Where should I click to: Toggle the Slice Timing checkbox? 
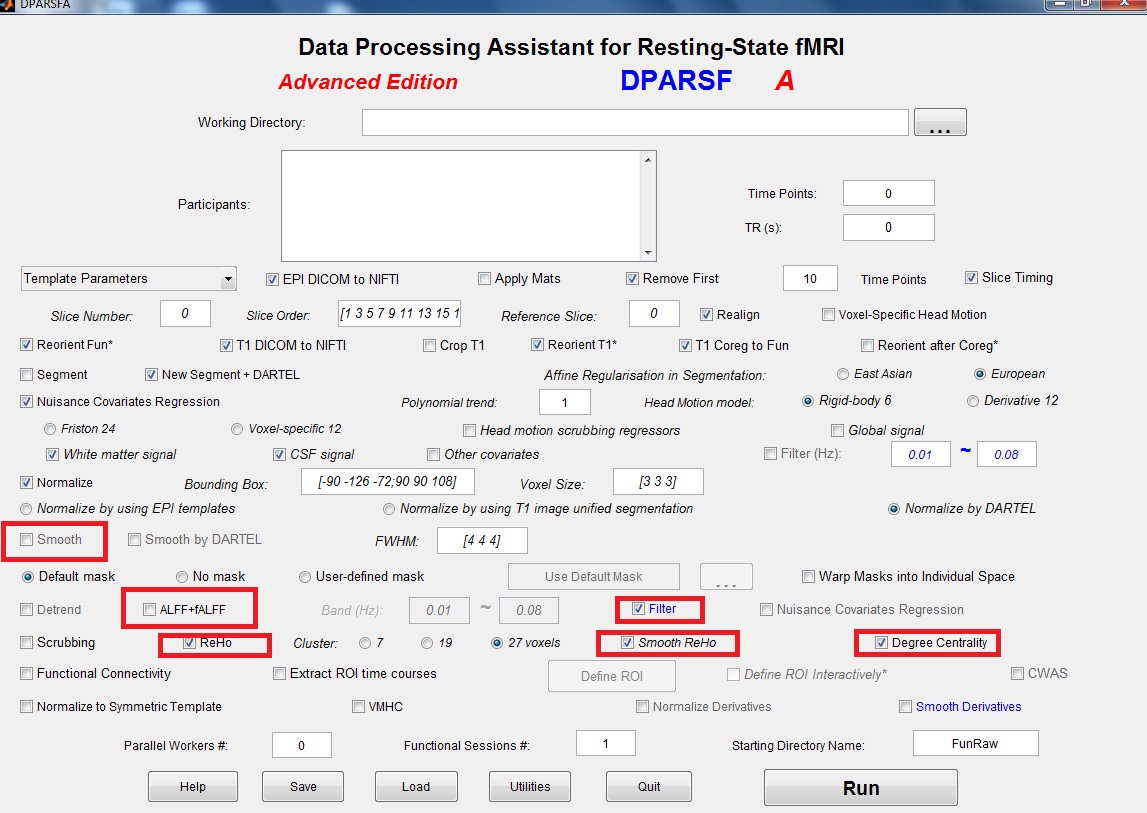click(x=971, y=277)
